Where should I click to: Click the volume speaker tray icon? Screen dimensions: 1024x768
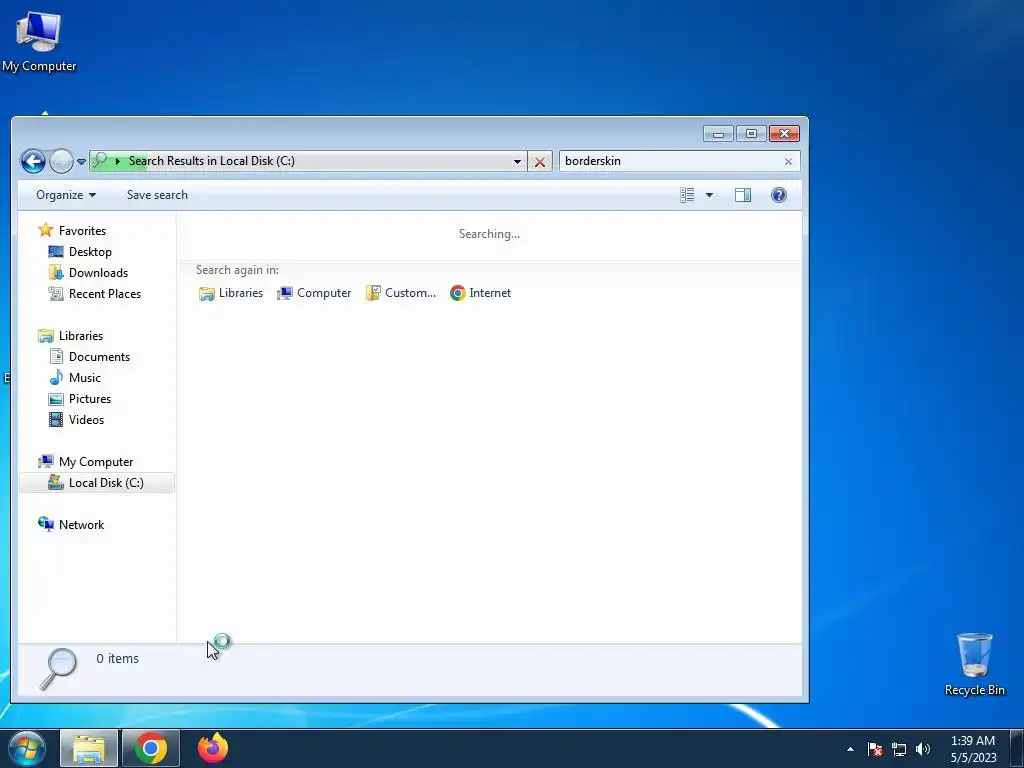click(x=923, y=749)
